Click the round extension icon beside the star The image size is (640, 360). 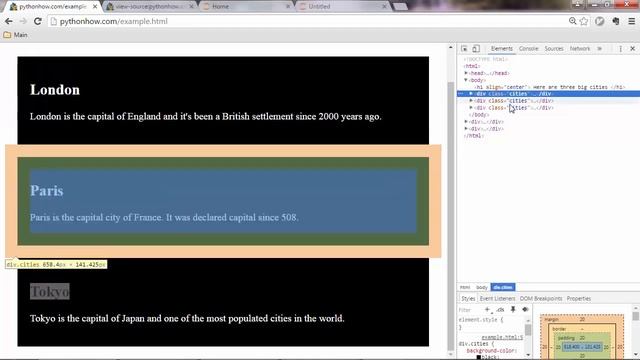tap(600, 21)
